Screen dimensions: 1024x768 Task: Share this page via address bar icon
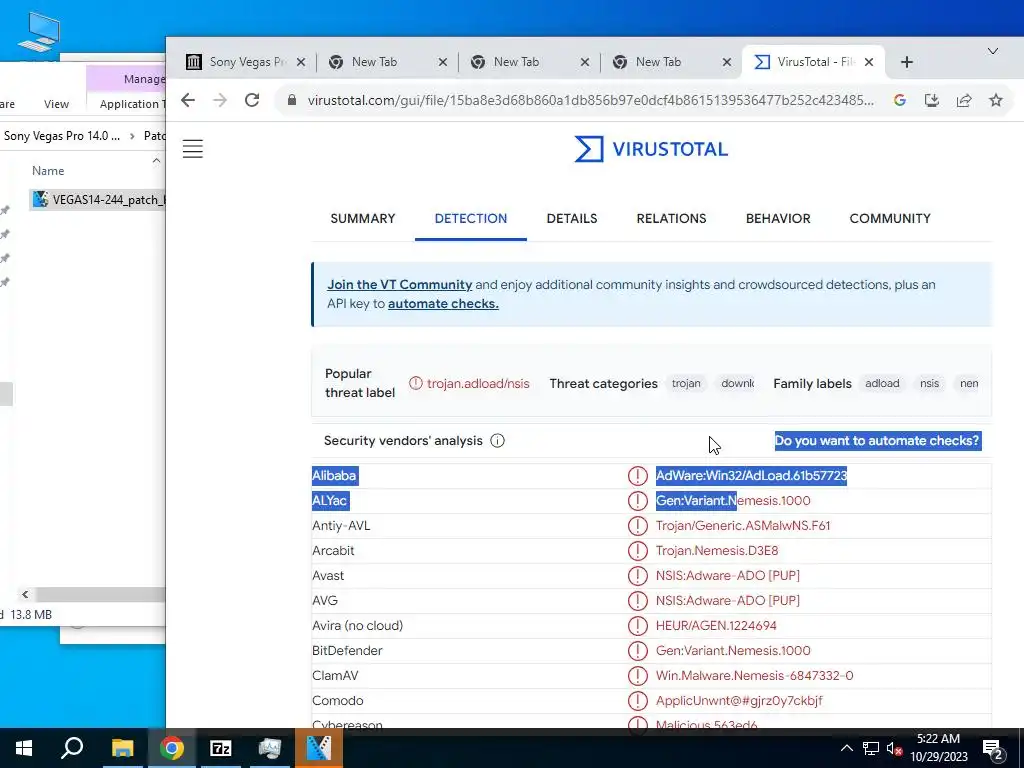(x=964, y=100)
